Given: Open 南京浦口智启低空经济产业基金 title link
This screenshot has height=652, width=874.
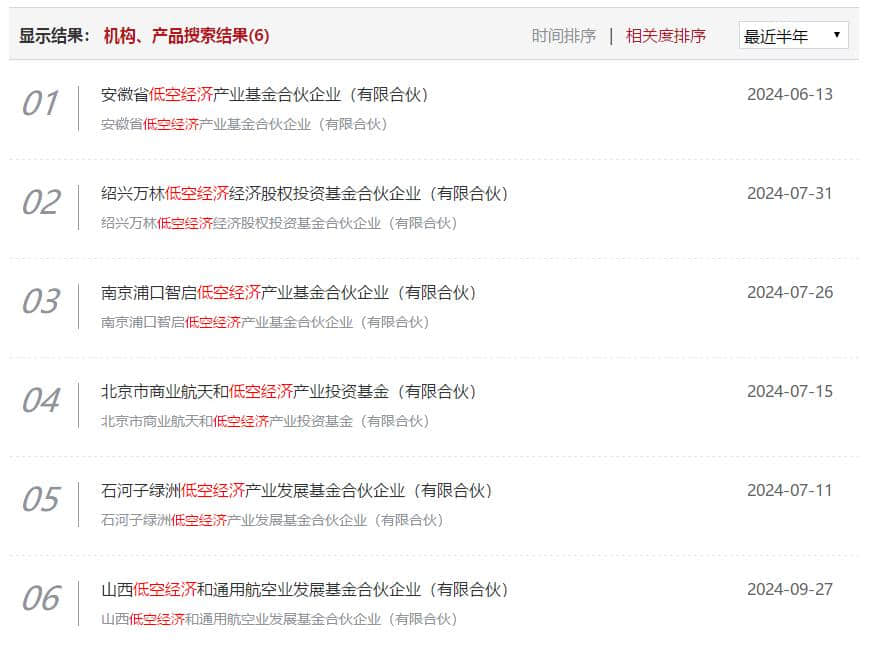Looking at the screenshot, I should point(288,293).
